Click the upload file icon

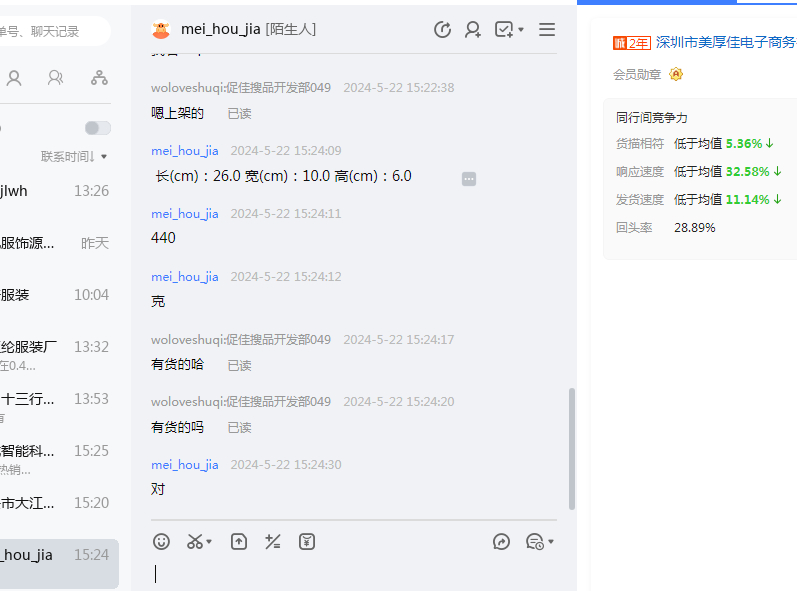point(239,542)
